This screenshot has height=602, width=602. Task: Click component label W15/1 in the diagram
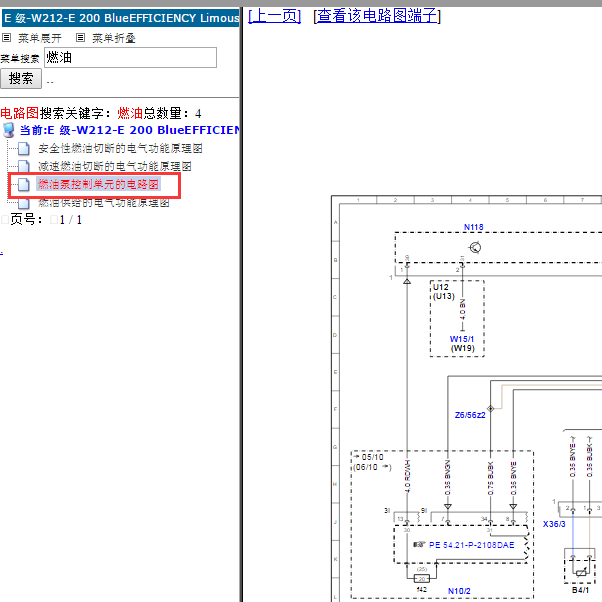pyautogui.click(x=462, y=339)
